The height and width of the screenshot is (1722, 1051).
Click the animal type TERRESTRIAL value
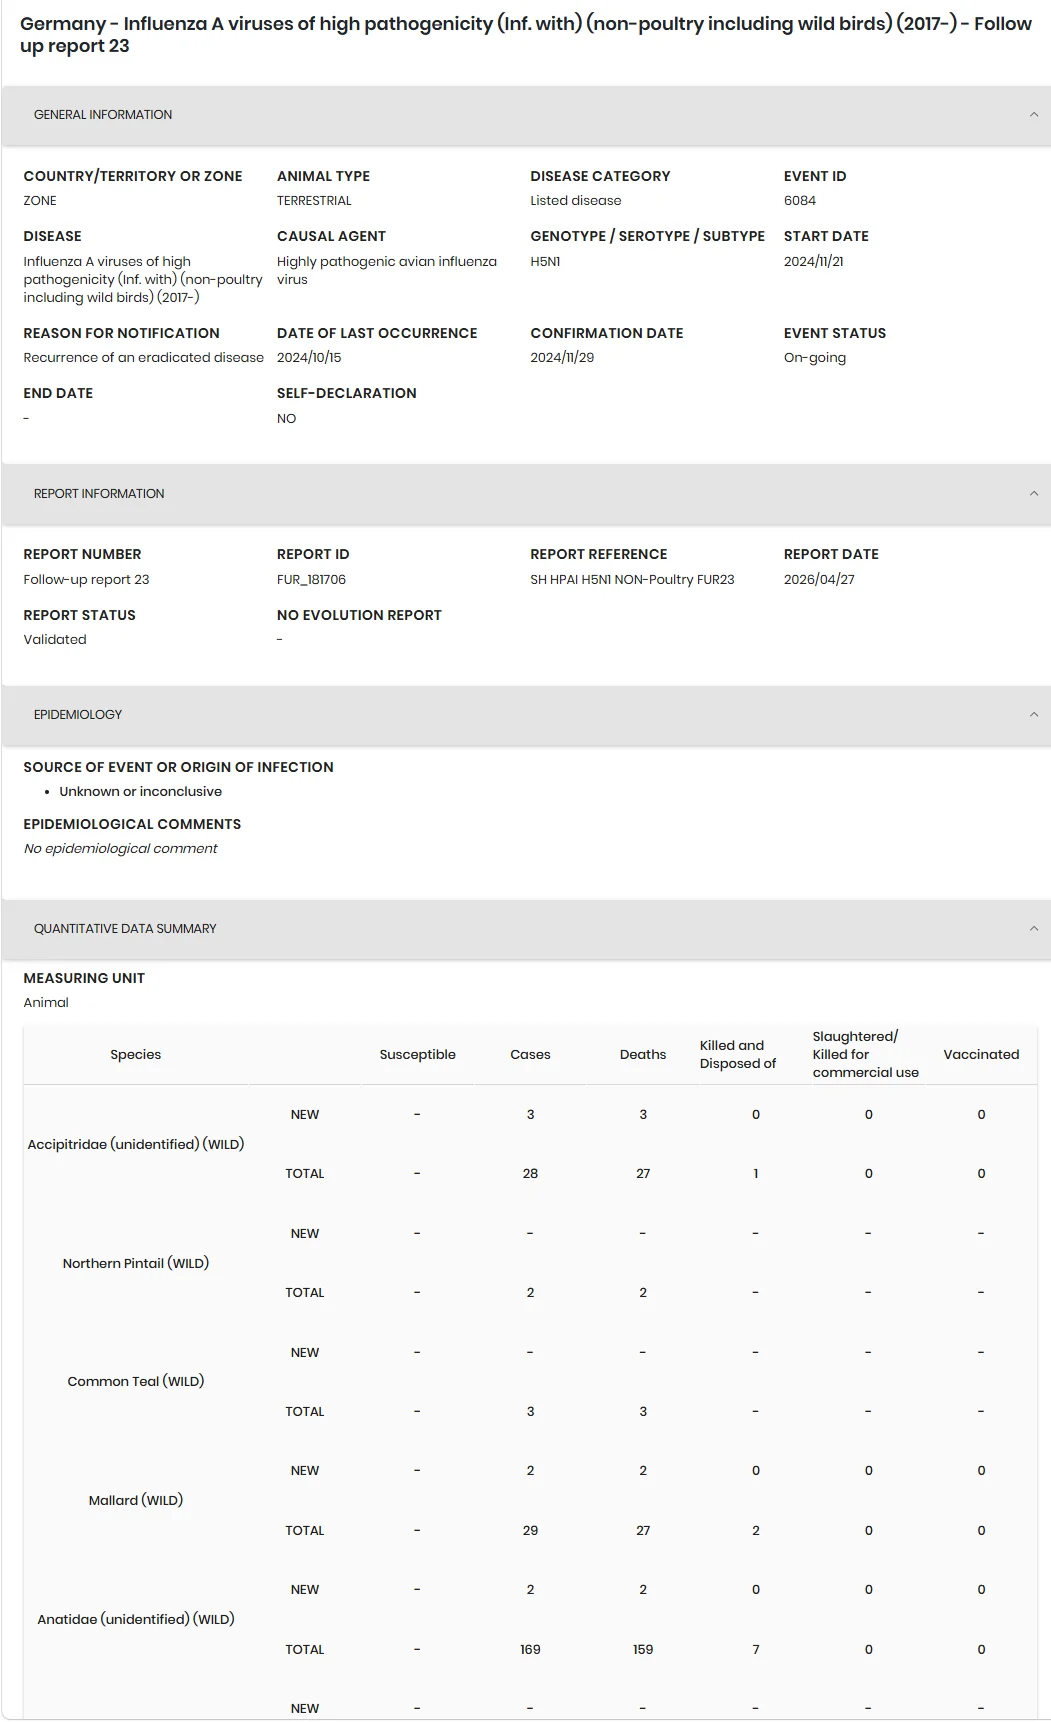pos(314,201)
